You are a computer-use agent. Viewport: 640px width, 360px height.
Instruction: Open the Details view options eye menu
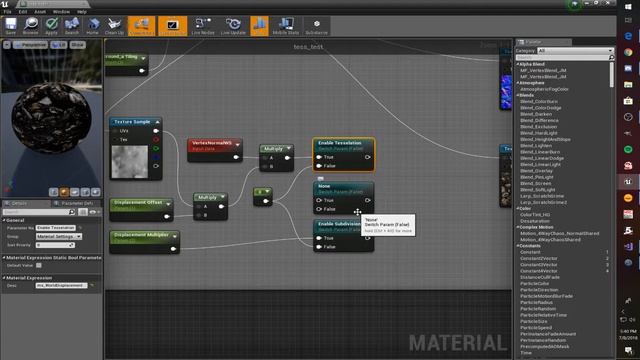coord(94,212)
